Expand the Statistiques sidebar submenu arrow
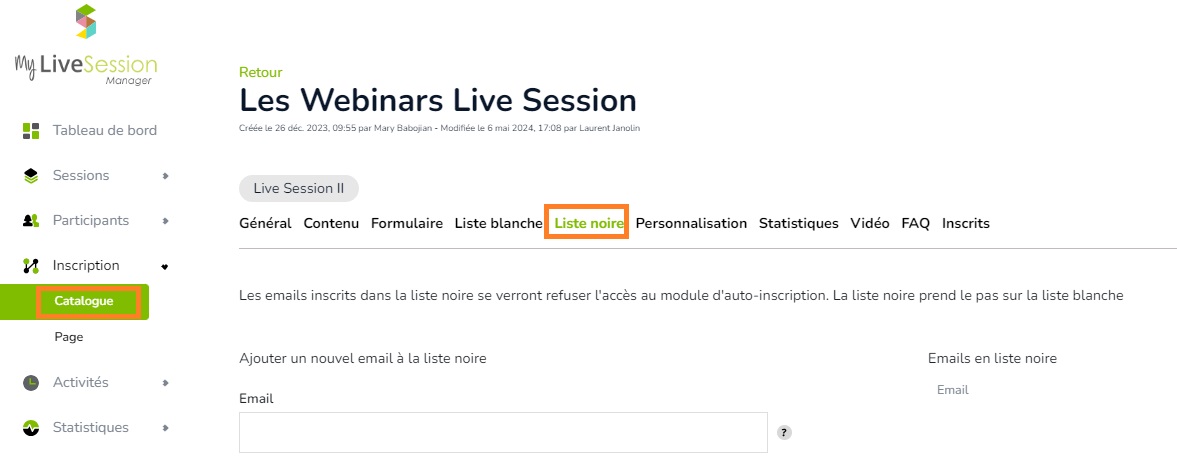1177x461 pixels. pyautogui.click(x=165, y=428)
